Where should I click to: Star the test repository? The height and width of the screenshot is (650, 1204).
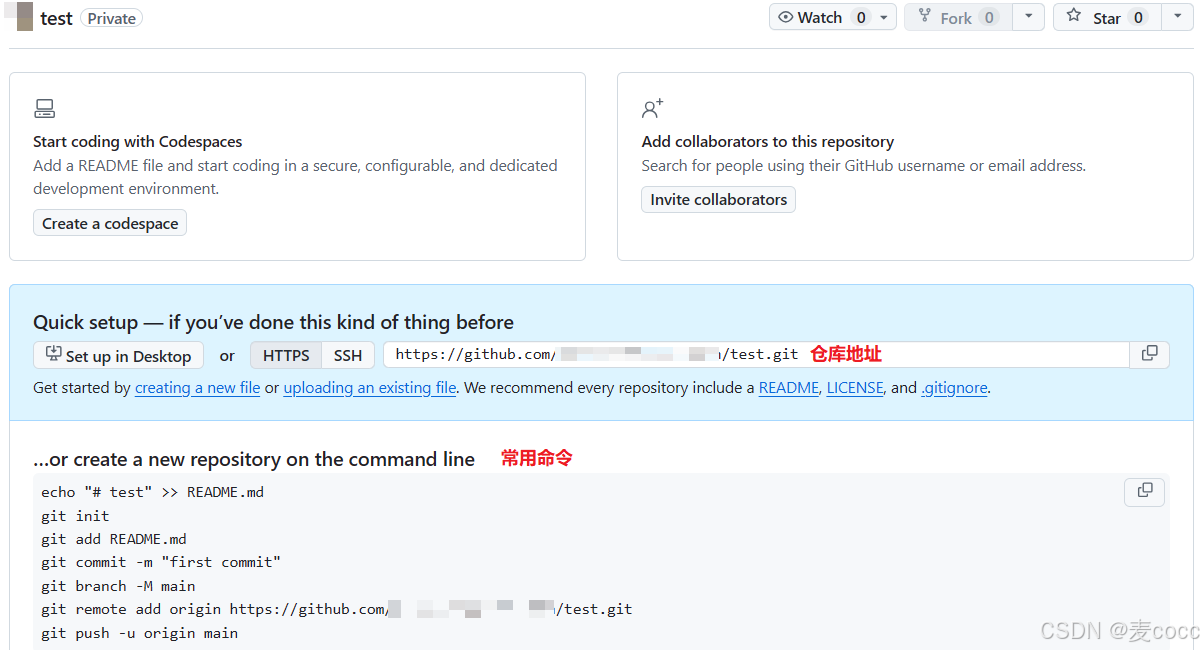(x=1106, y=17)
